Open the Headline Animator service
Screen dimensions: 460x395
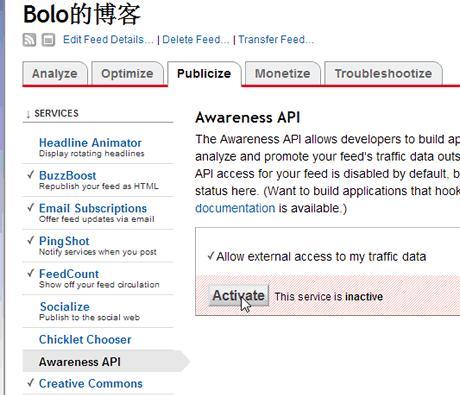(x=90, y=143)
